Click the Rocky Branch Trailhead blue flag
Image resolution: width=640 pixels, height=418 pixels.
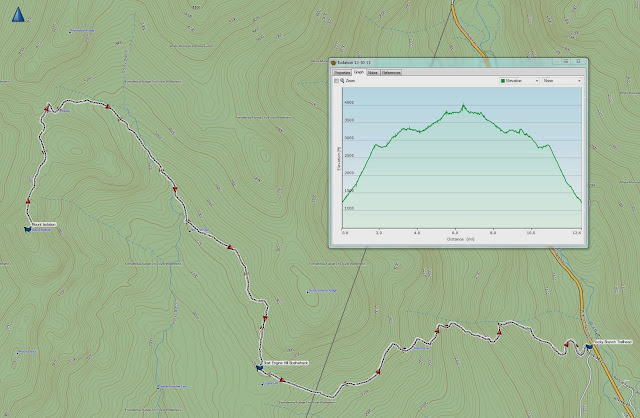(589, 347)
